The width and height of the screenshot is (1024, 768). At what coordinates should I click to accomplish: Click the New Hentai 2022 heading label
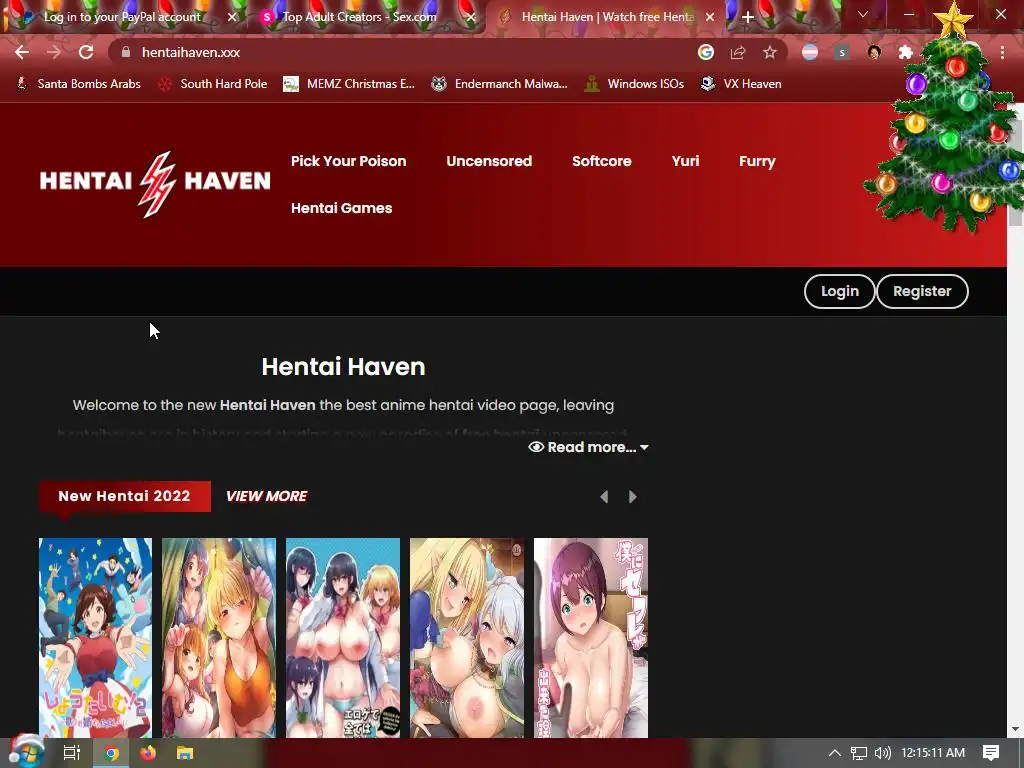(125, 496)
